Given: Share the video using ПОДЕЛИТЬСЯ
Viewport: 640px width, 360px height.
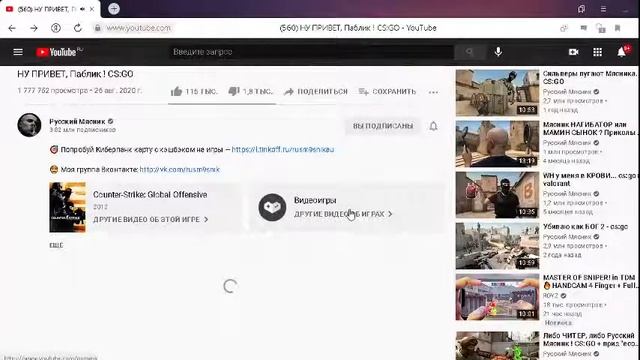Looking at the screenshot, I should coord(316,91).
